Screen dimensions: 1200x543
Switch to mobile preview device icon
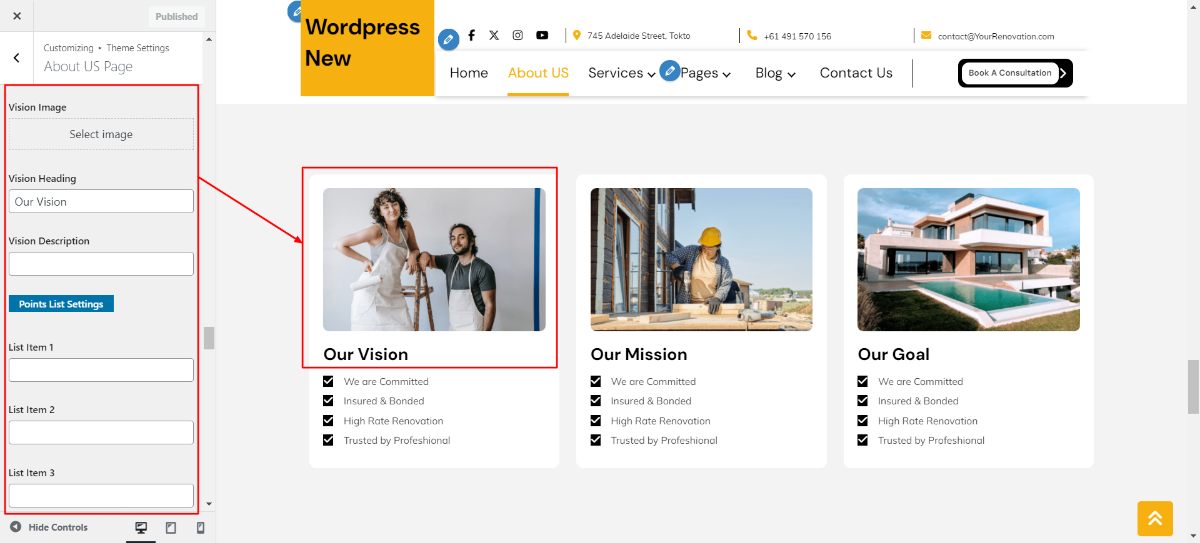(x=200, y=527)
